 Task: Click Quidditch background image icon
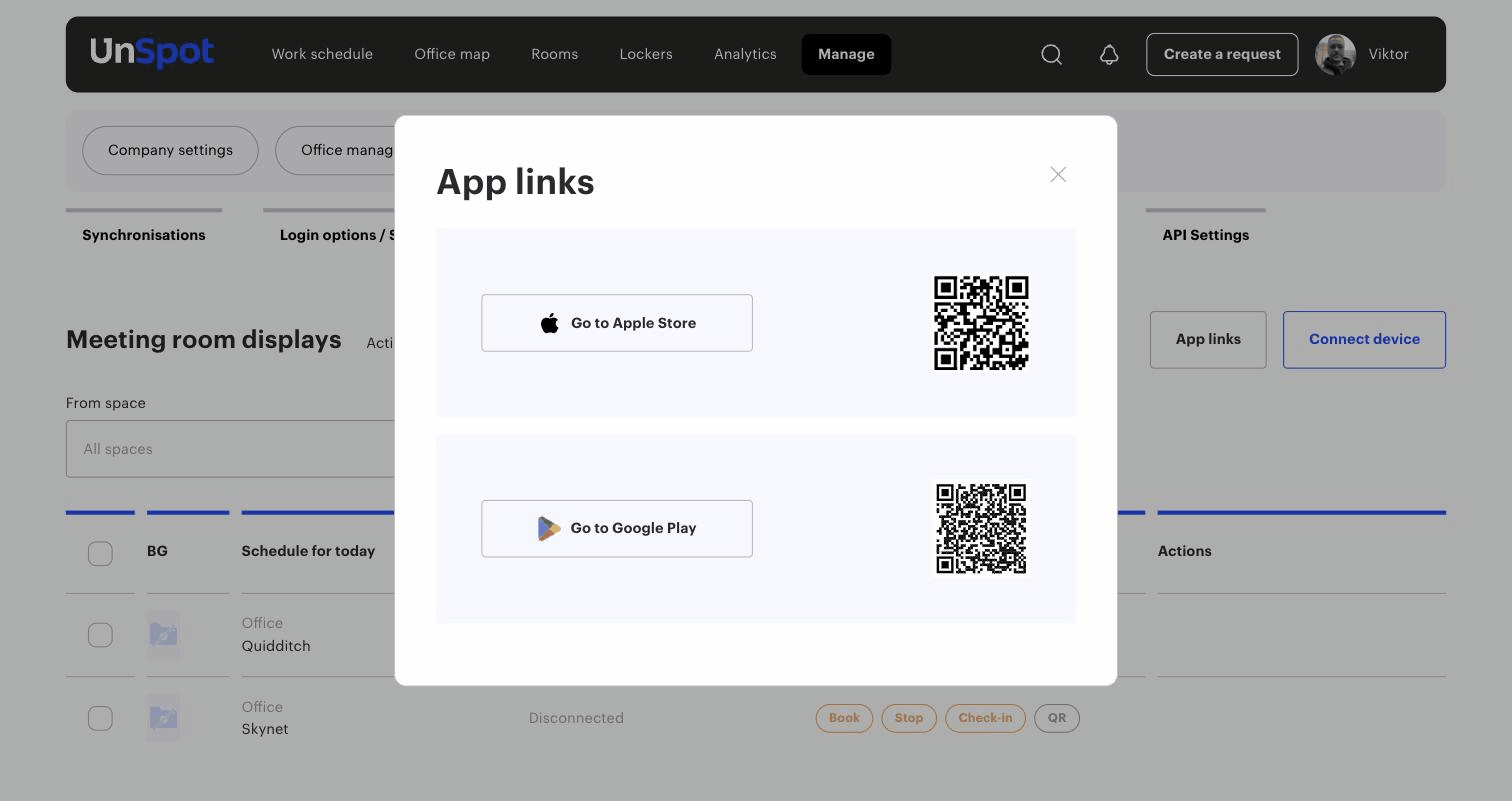(x=164, y=635)
